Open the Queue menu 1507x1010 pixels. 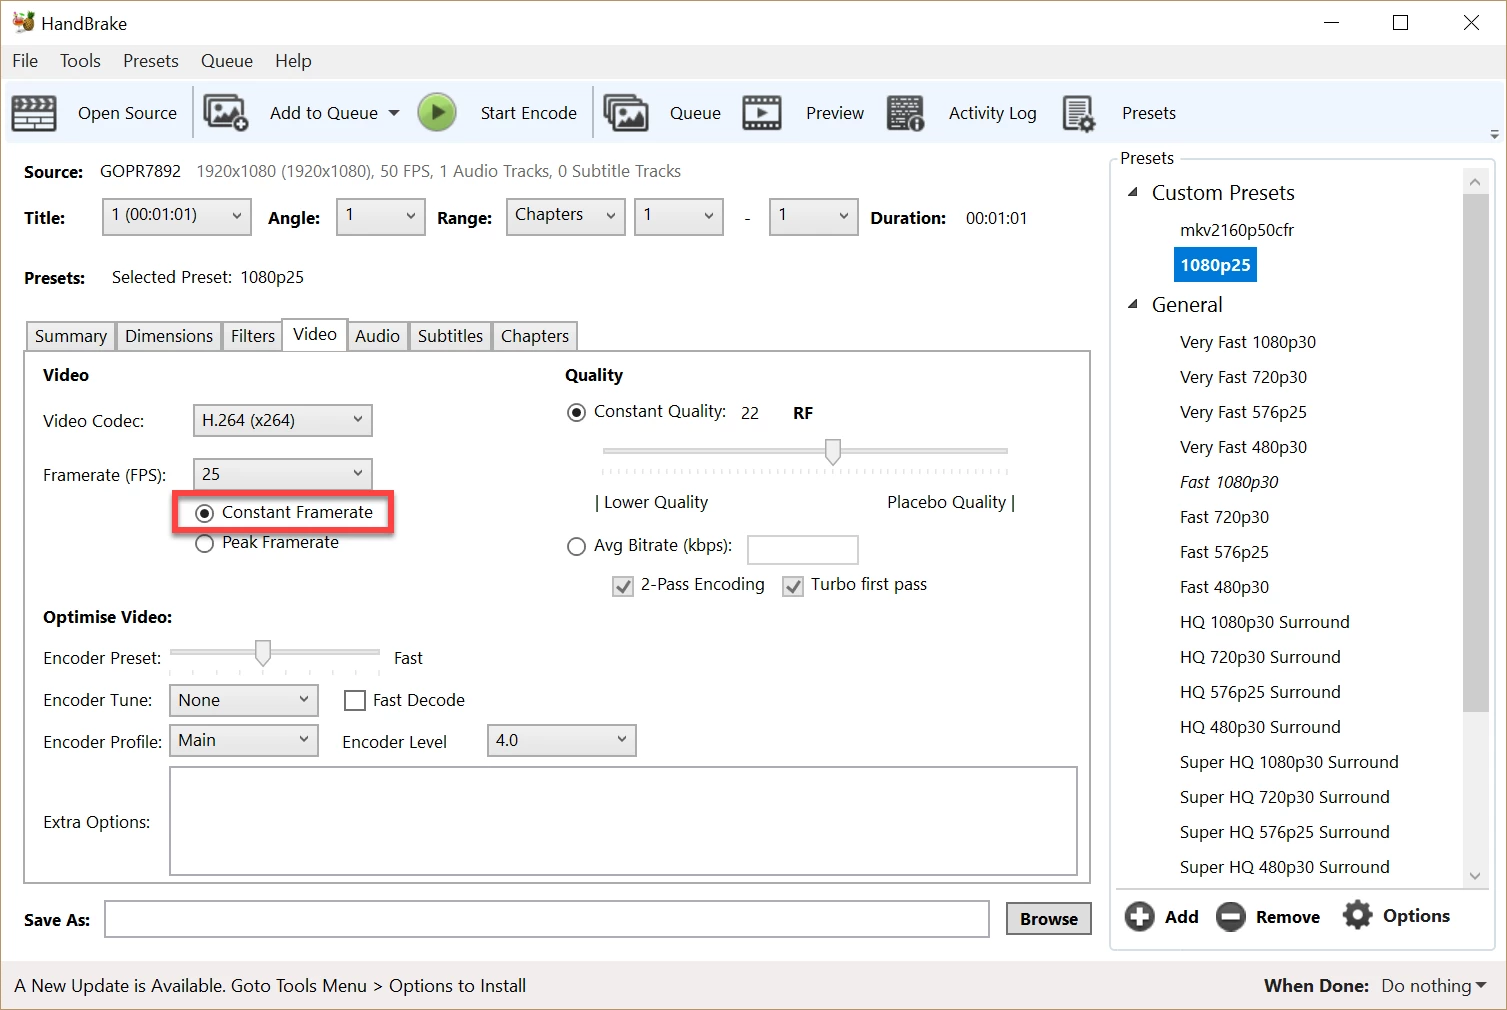[x=227, y=61]
